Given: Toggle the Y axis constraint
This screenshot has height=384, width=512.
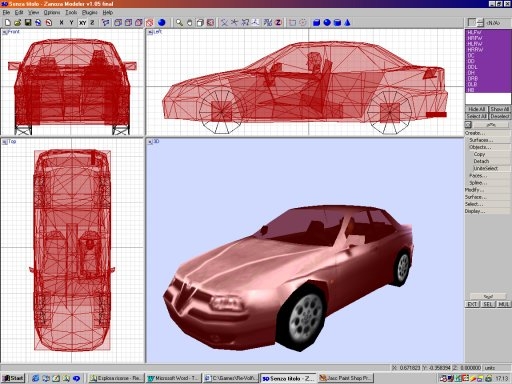Looking at the screenshot, I should (x=71, y=23).
